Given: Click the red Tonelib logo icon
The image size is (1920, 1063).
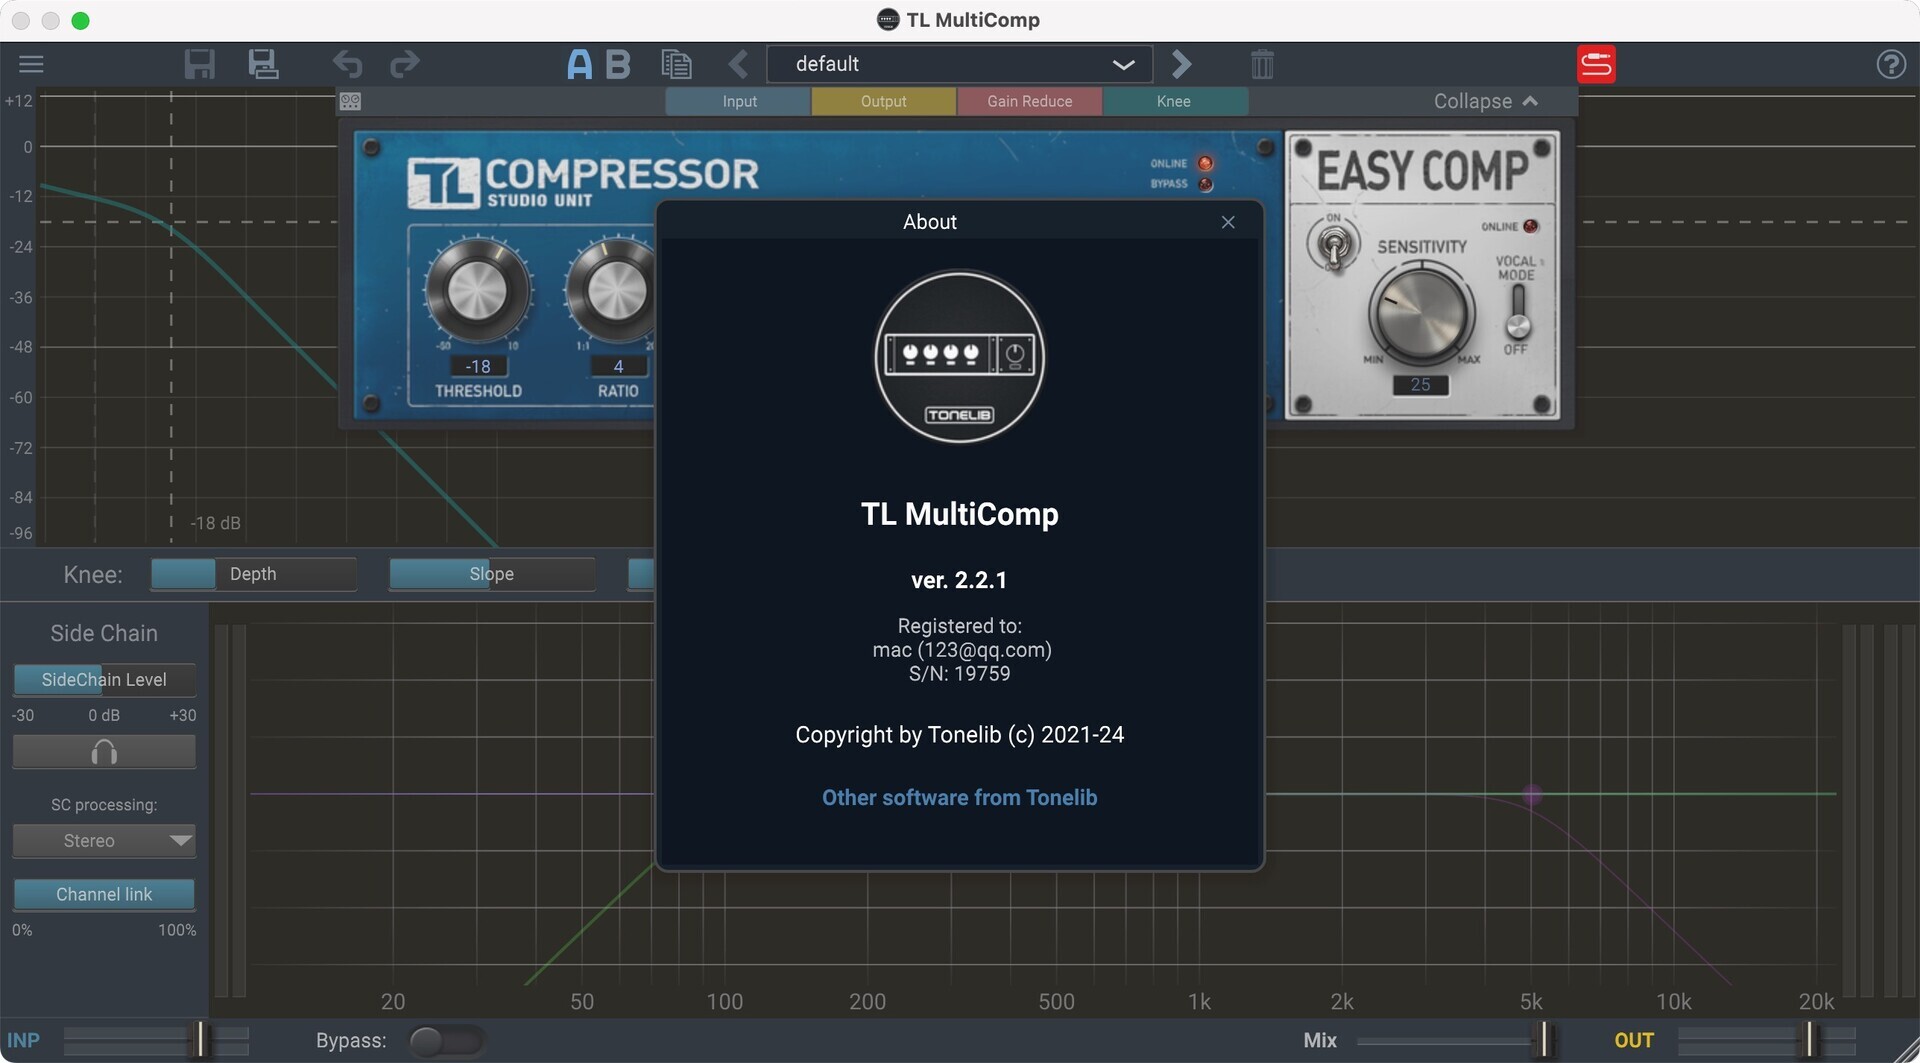Looking at the screenshot, I should [1596, 64].
